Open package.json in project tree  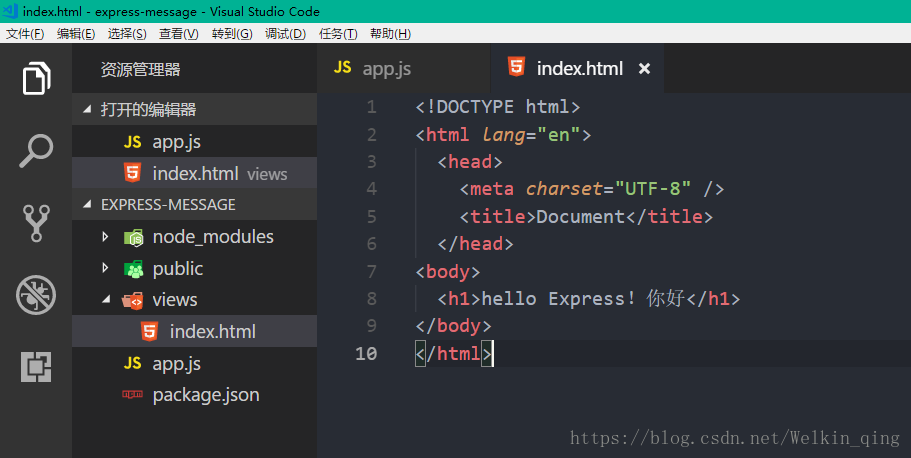pos(195,395)
